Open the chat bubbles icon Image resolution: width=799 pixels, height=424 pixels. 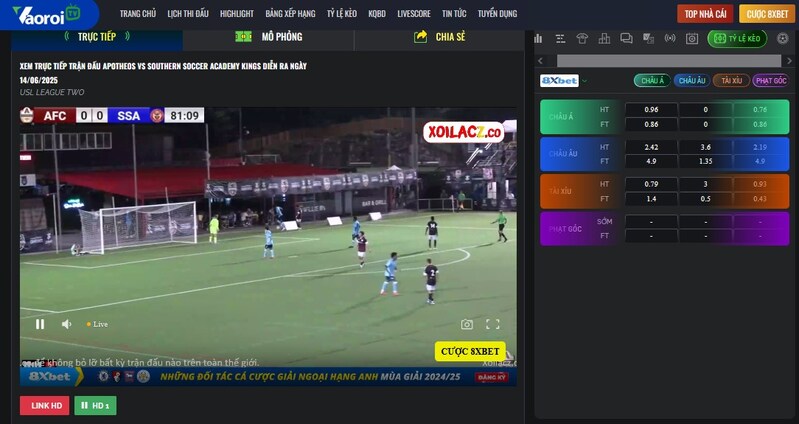point(626,39)
